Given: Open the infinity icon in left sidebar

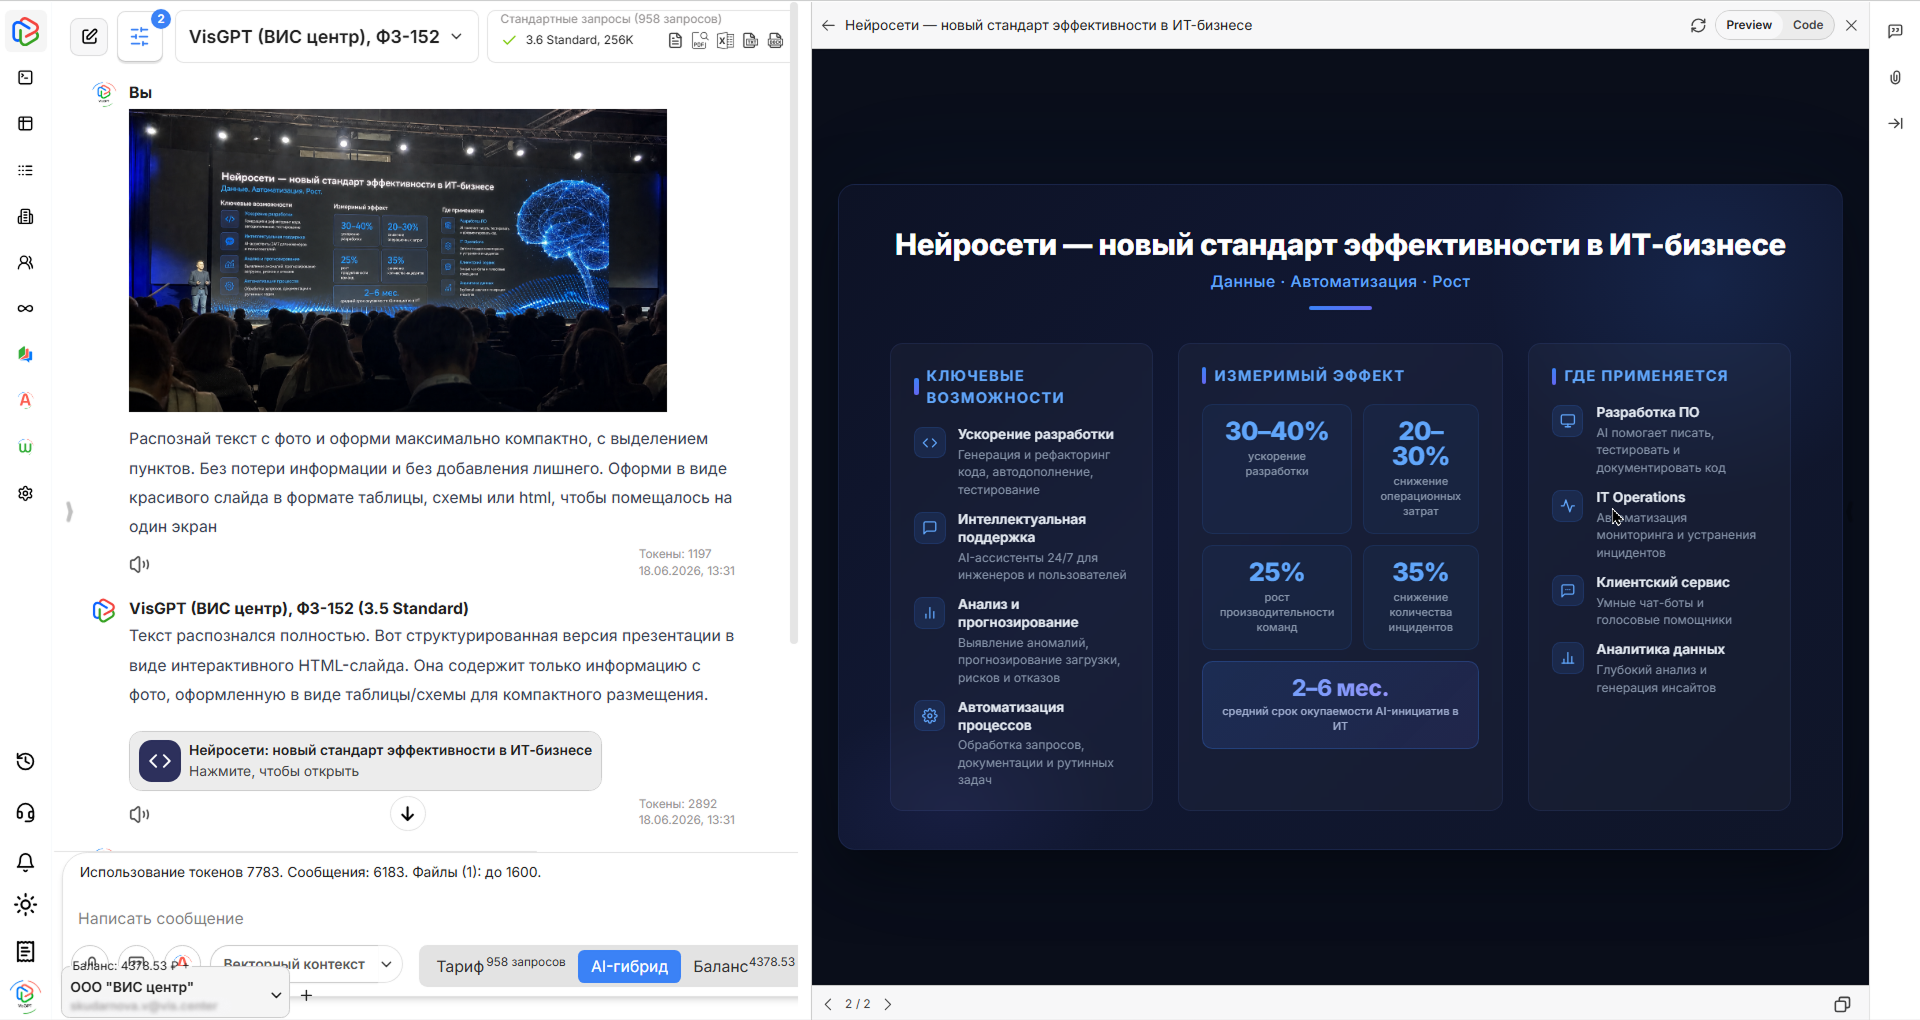Looking at the screenshot, I should click(26, 308).
